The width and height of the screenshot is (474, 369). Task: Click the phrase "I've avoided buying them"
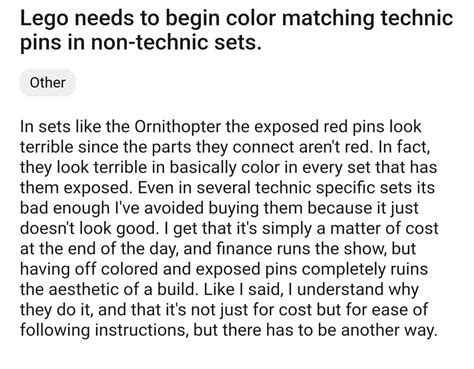click(x=209, y=208)
